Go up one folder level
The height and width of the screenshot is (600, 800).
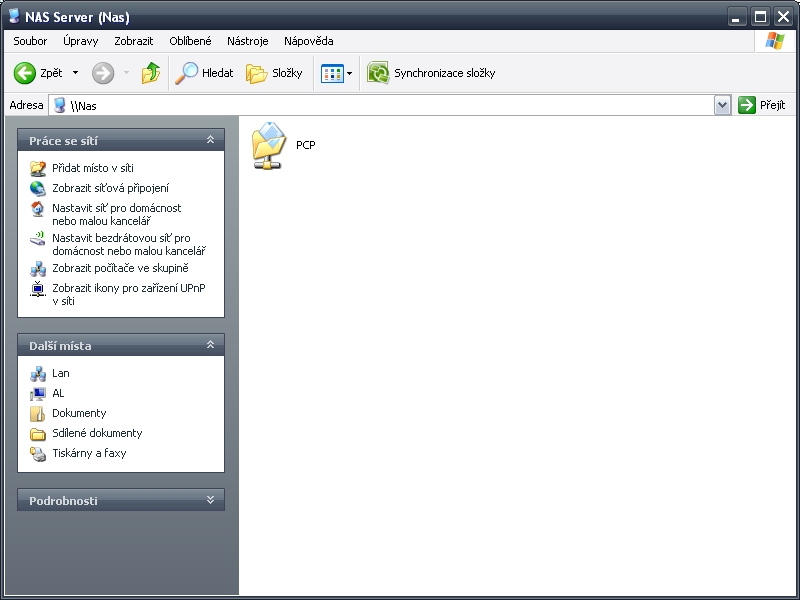151,73
